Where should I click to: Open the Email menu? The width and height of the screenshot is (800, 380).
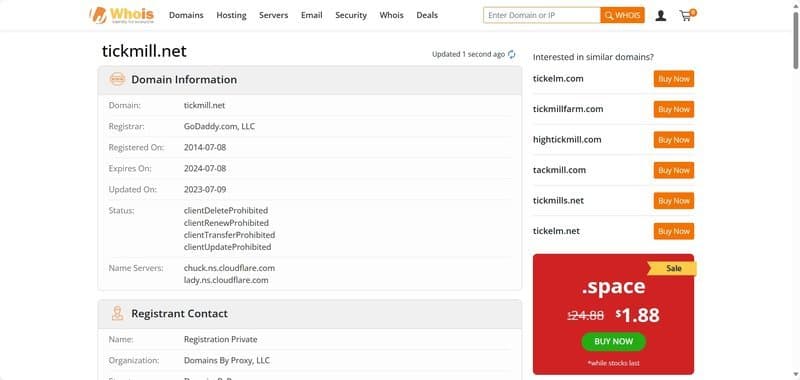click(x=312, y=15)
